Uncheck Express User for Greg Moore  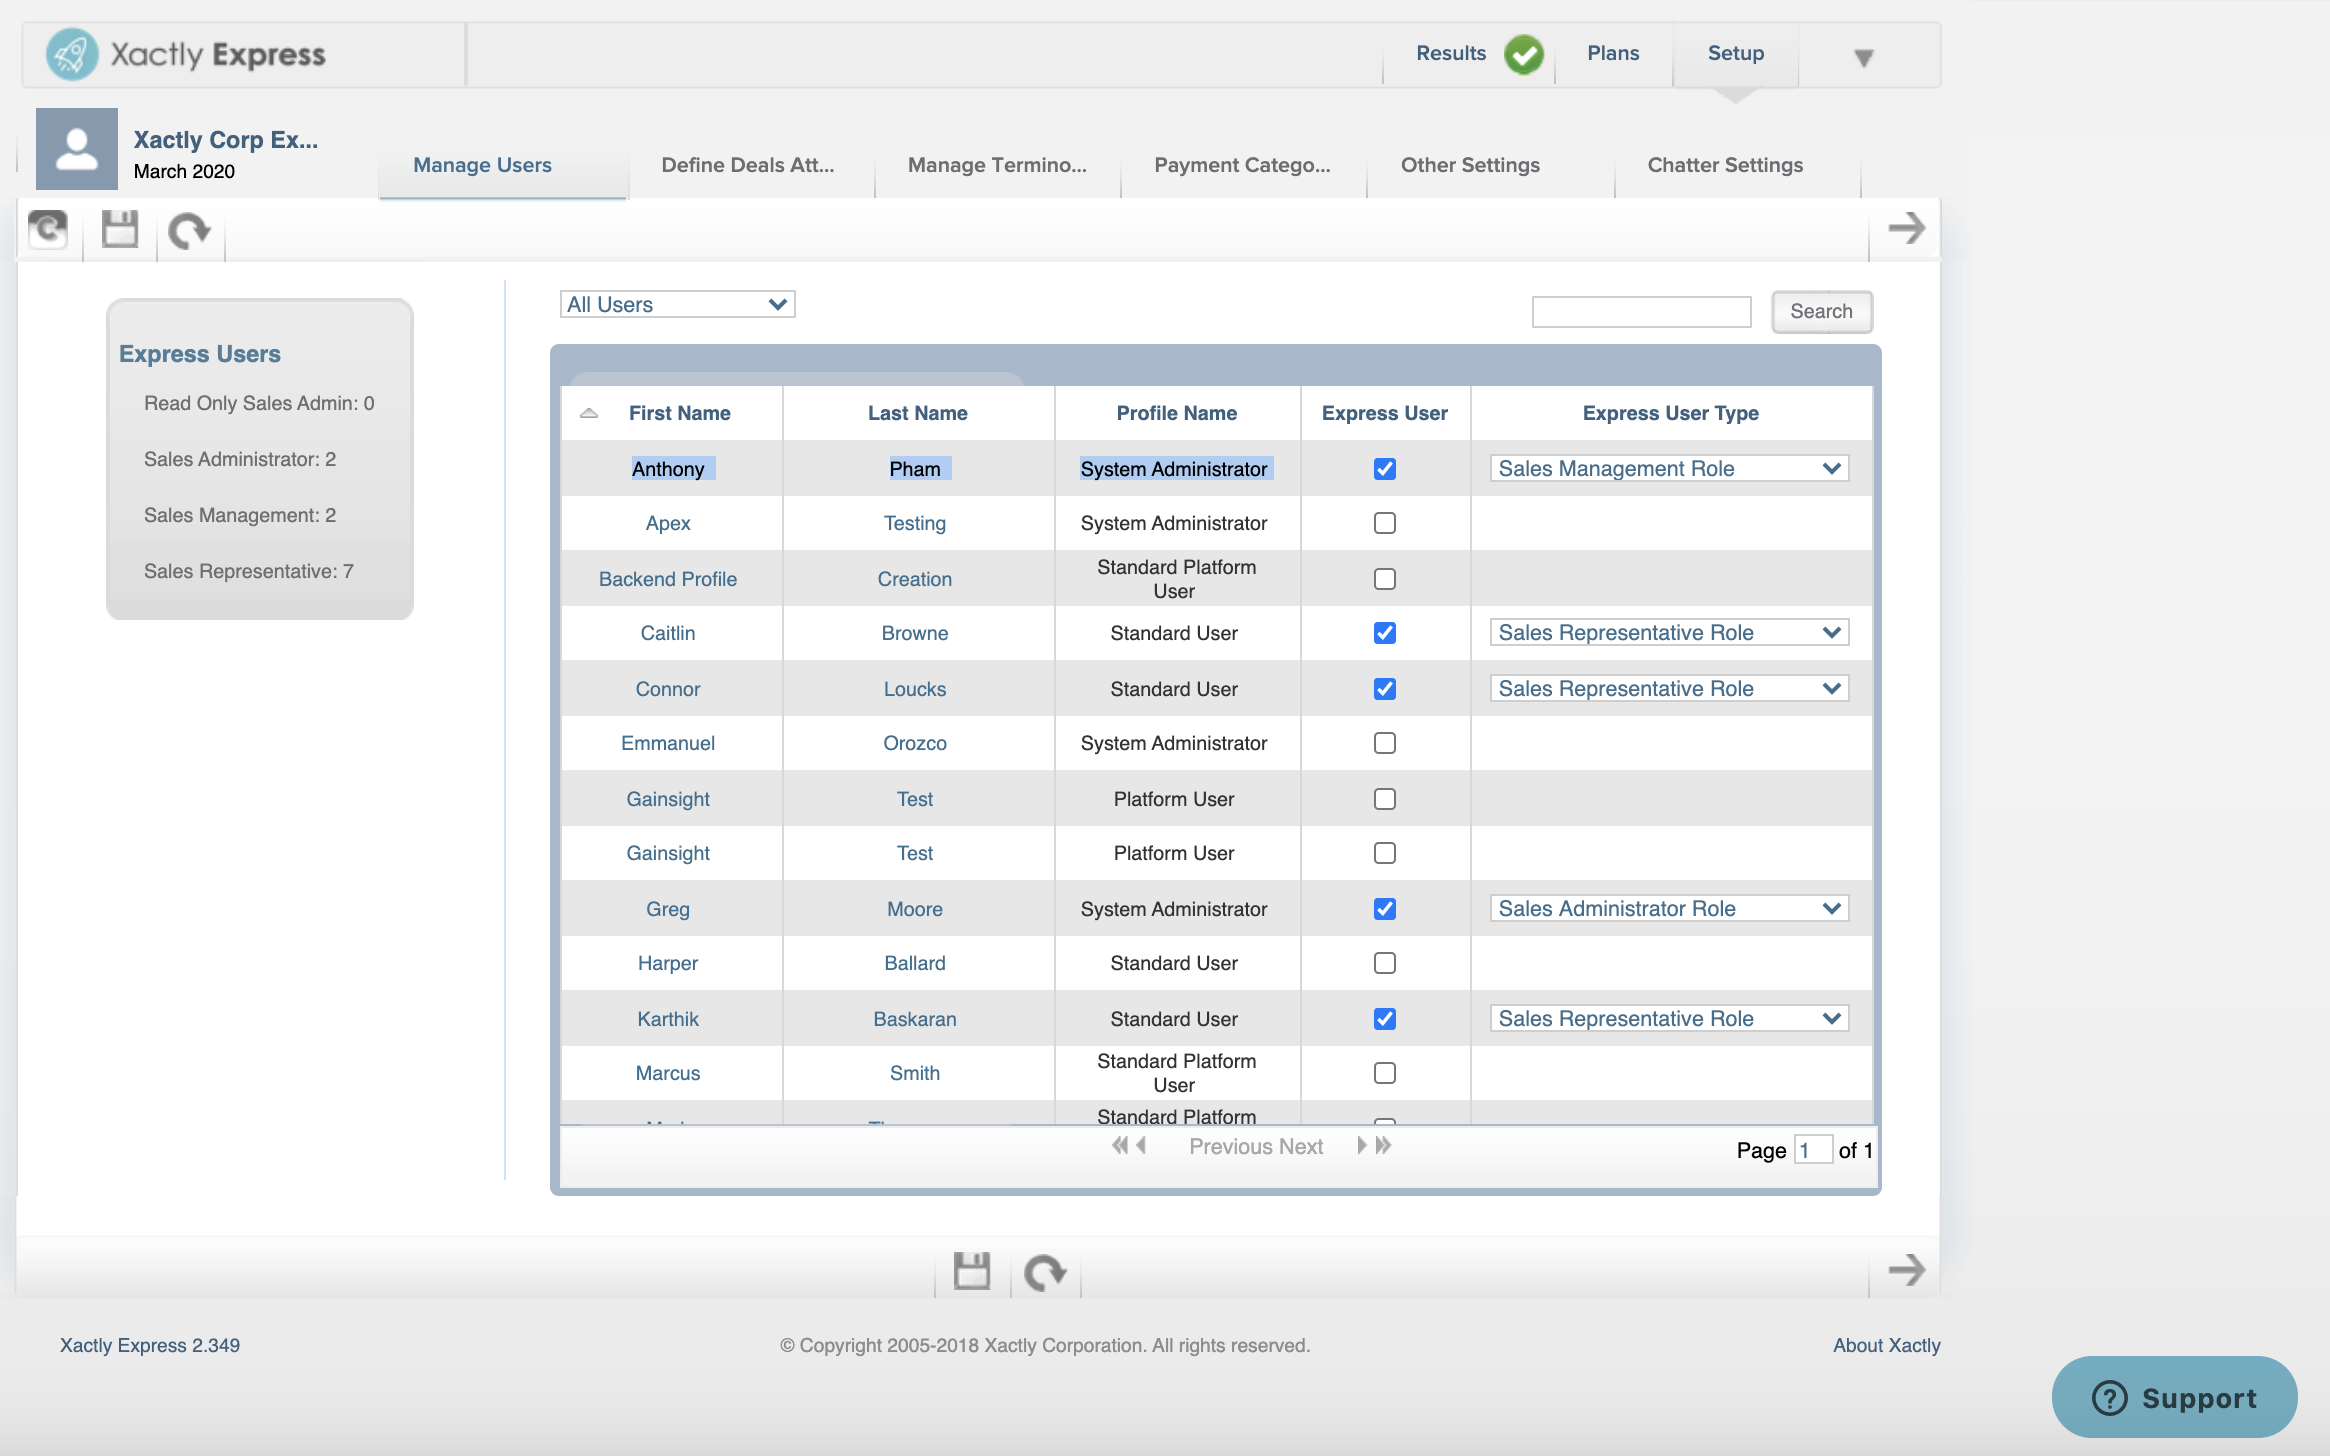coord(1385,909)
